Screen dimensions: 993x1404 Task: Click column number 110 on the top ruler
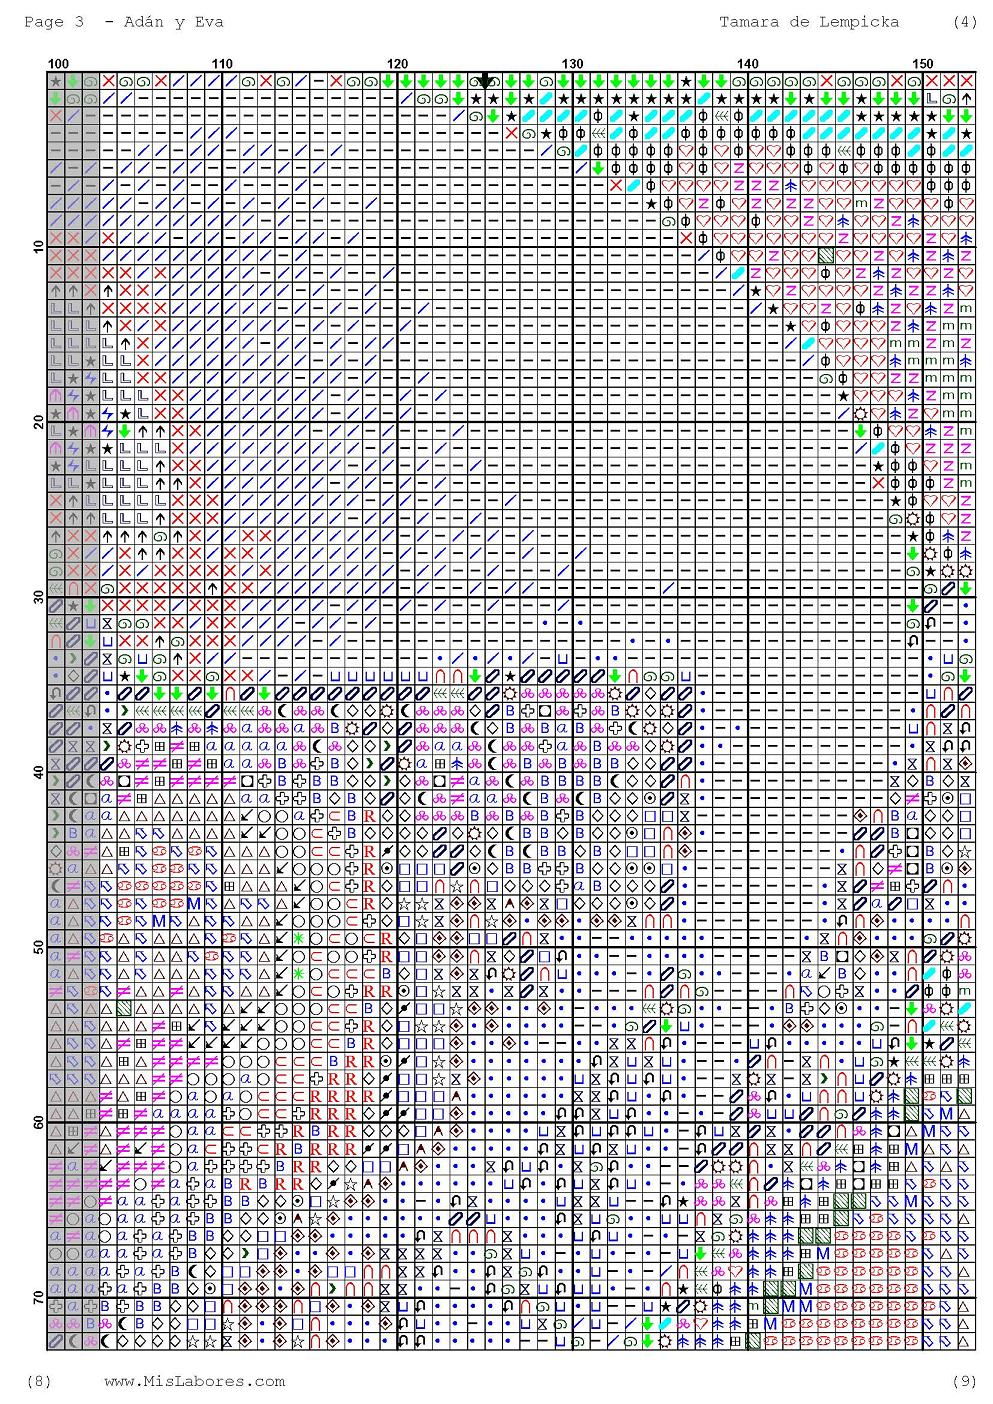pyautogui.click(x=223, y=64)
